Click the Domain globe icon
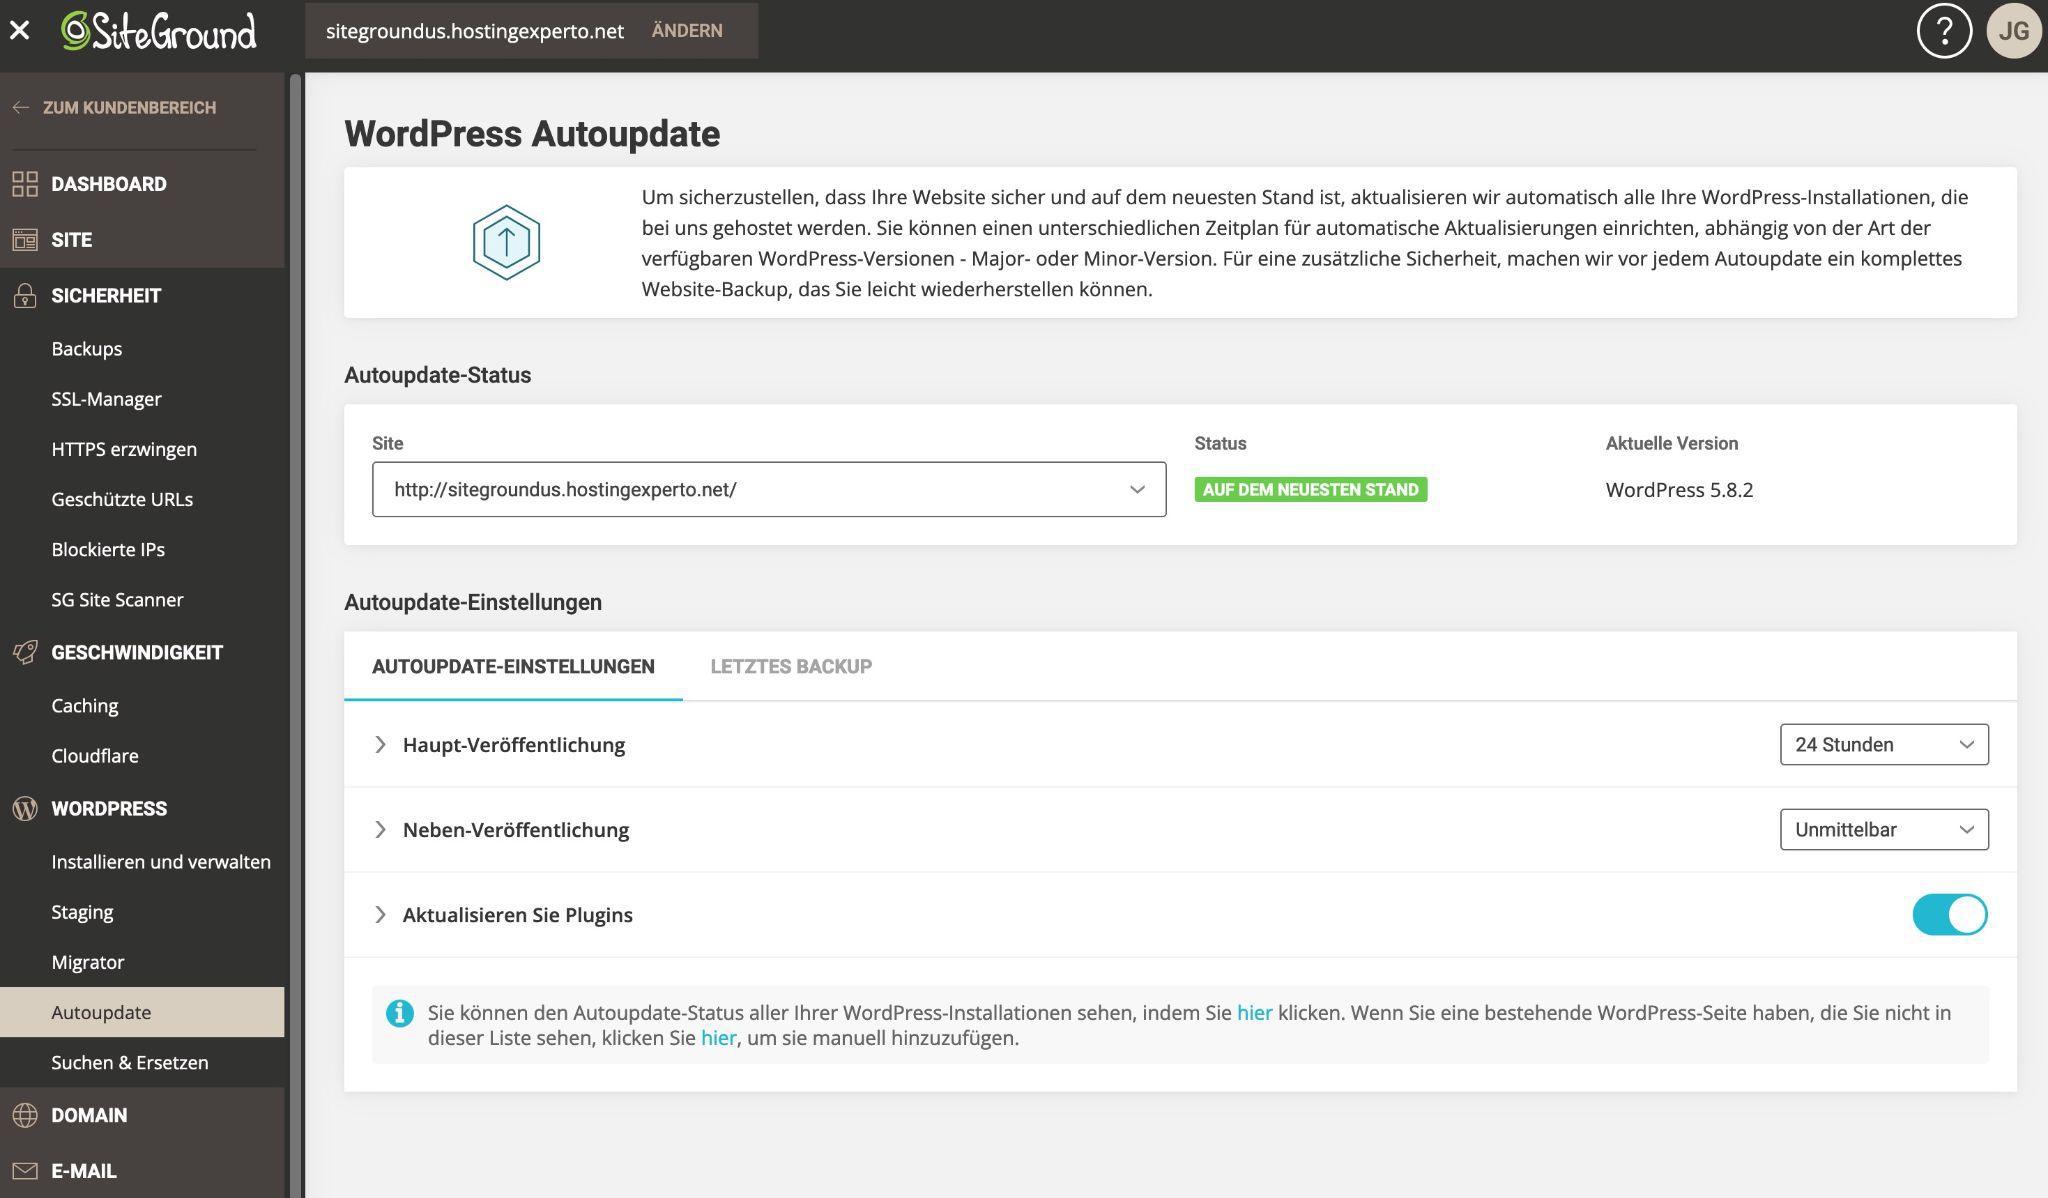This screenshot has height=1198, width=2048. [25, 1115]
